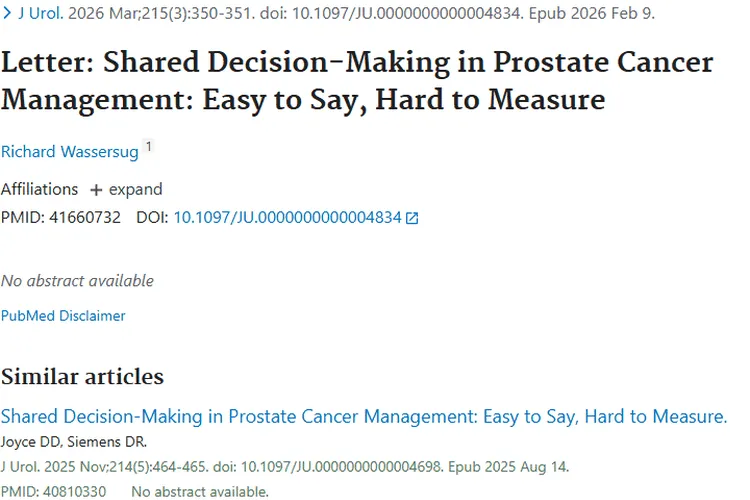Click the Affiliations label
Image resolution: width=750 pixels, height=500 pixels.
pos(39,190)
